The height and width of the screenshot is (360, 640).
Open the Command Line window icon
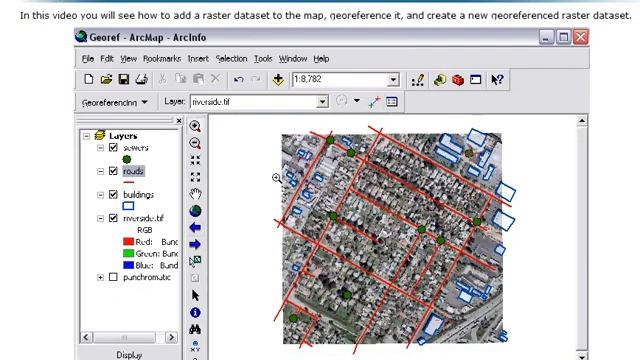pyautogui.click(x=476, y=80)
